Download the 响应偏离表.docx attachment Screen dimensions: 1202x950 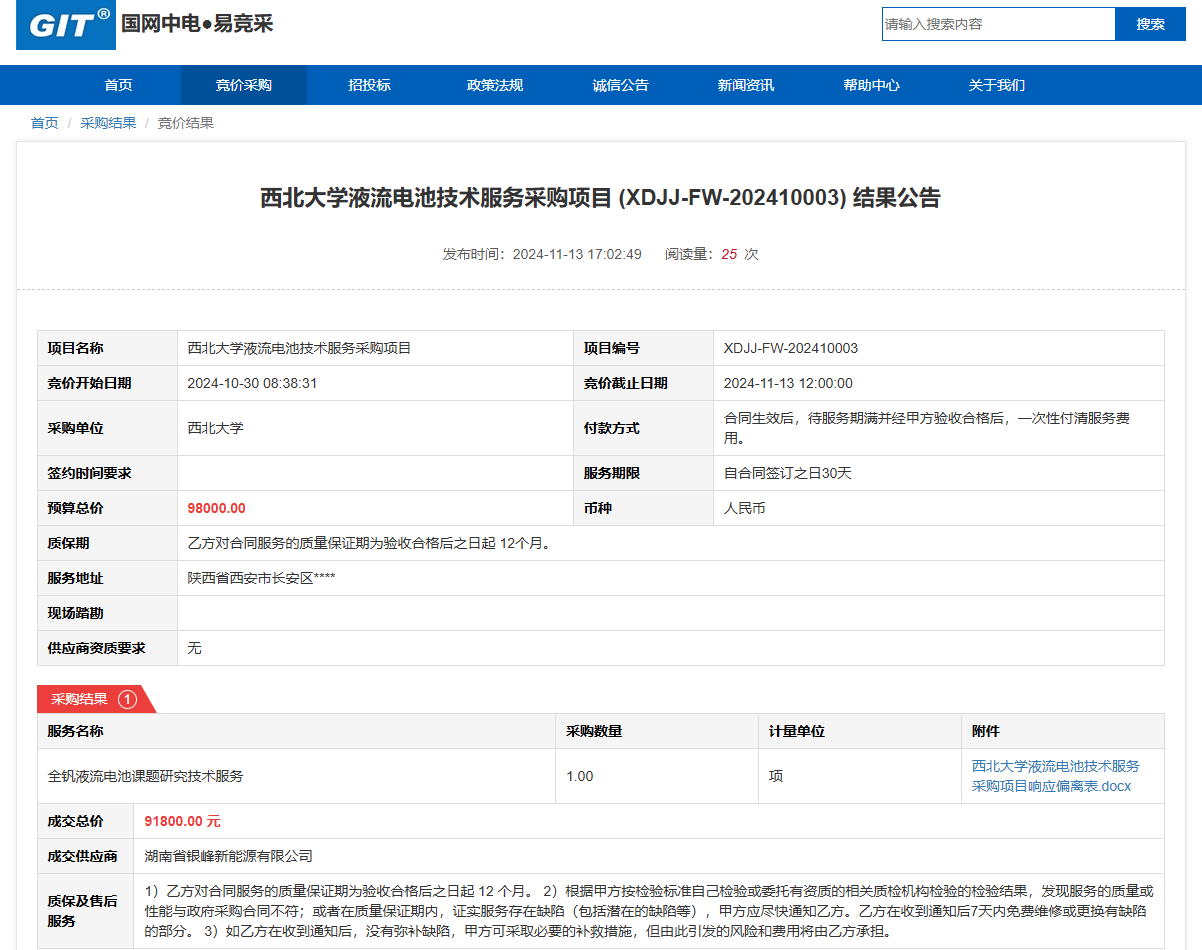point(1054,776)
